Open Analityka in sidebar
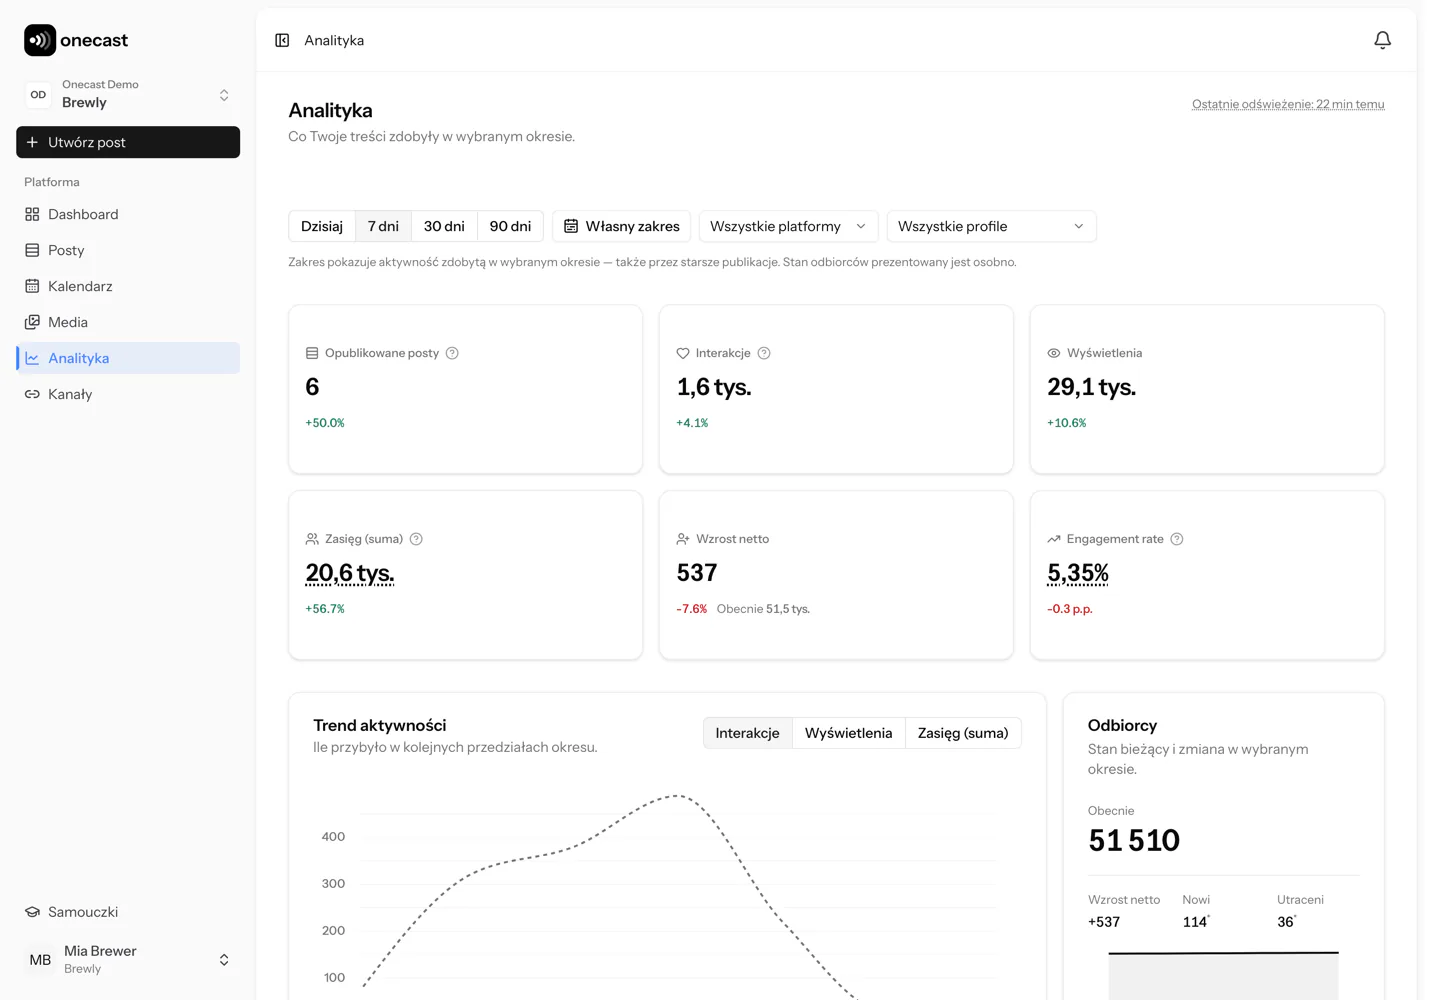The height and width of the screenshot is (1000, 1440). tap(128, 358)
